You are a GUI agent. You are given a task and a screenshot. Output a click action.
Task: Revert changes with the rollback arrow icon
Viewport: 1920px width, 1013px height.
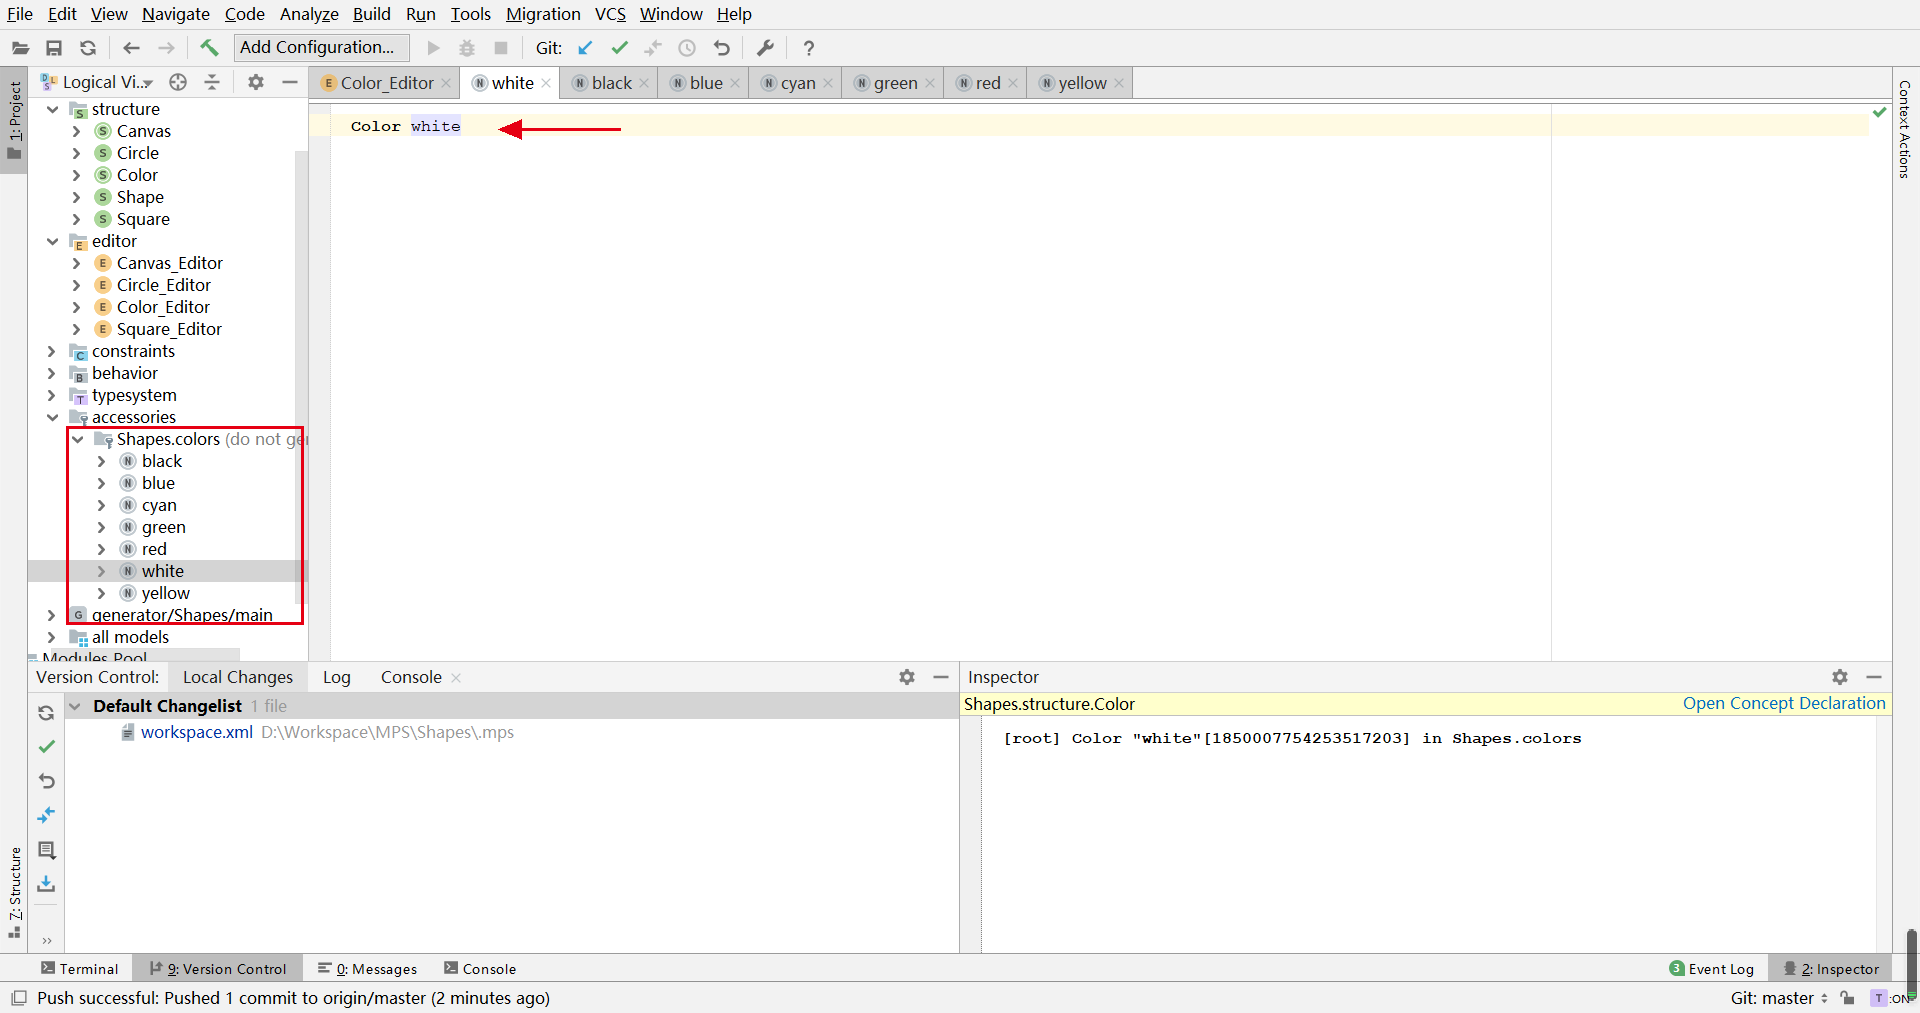(46, 781)
